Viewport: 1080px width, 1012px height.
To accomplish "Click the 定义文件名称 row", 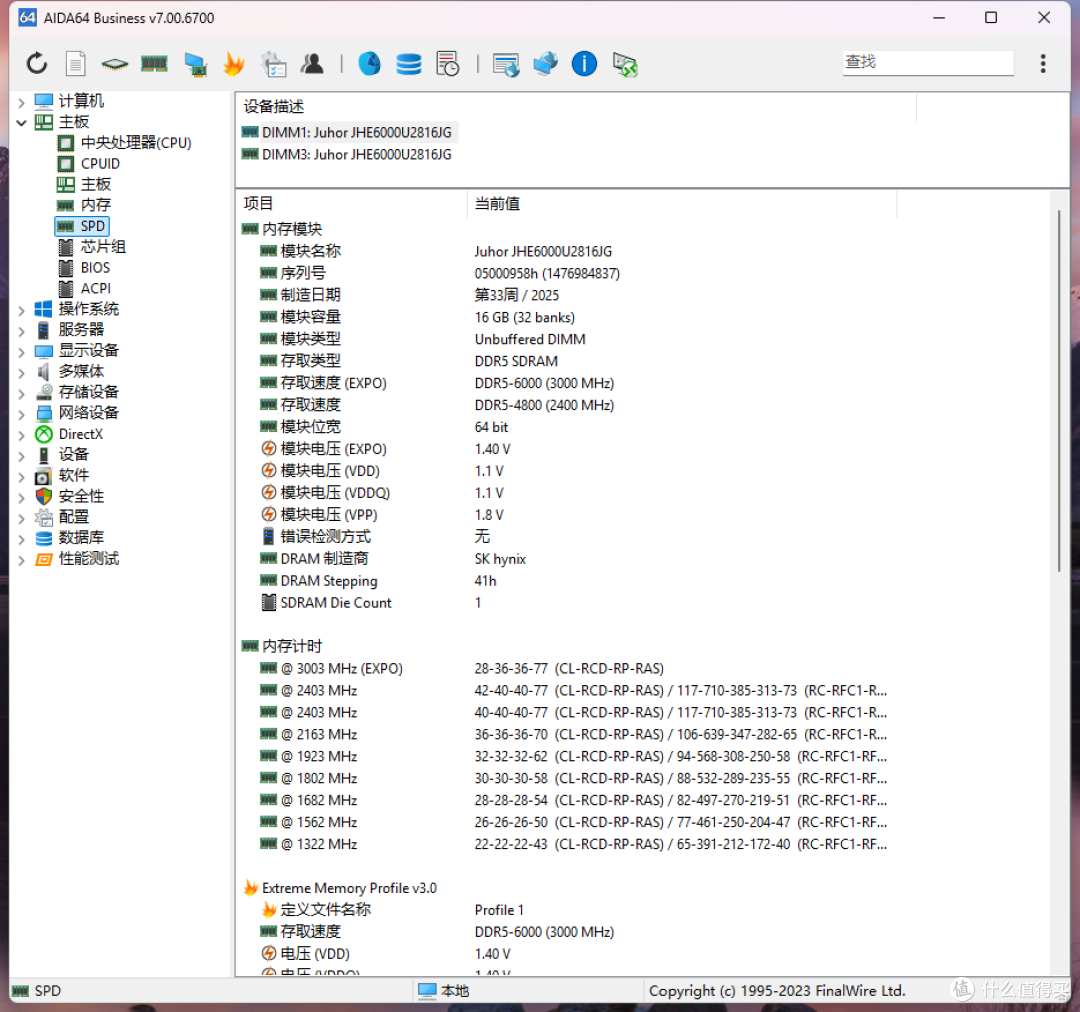I will pyautogui.click(x=565, y=910).
